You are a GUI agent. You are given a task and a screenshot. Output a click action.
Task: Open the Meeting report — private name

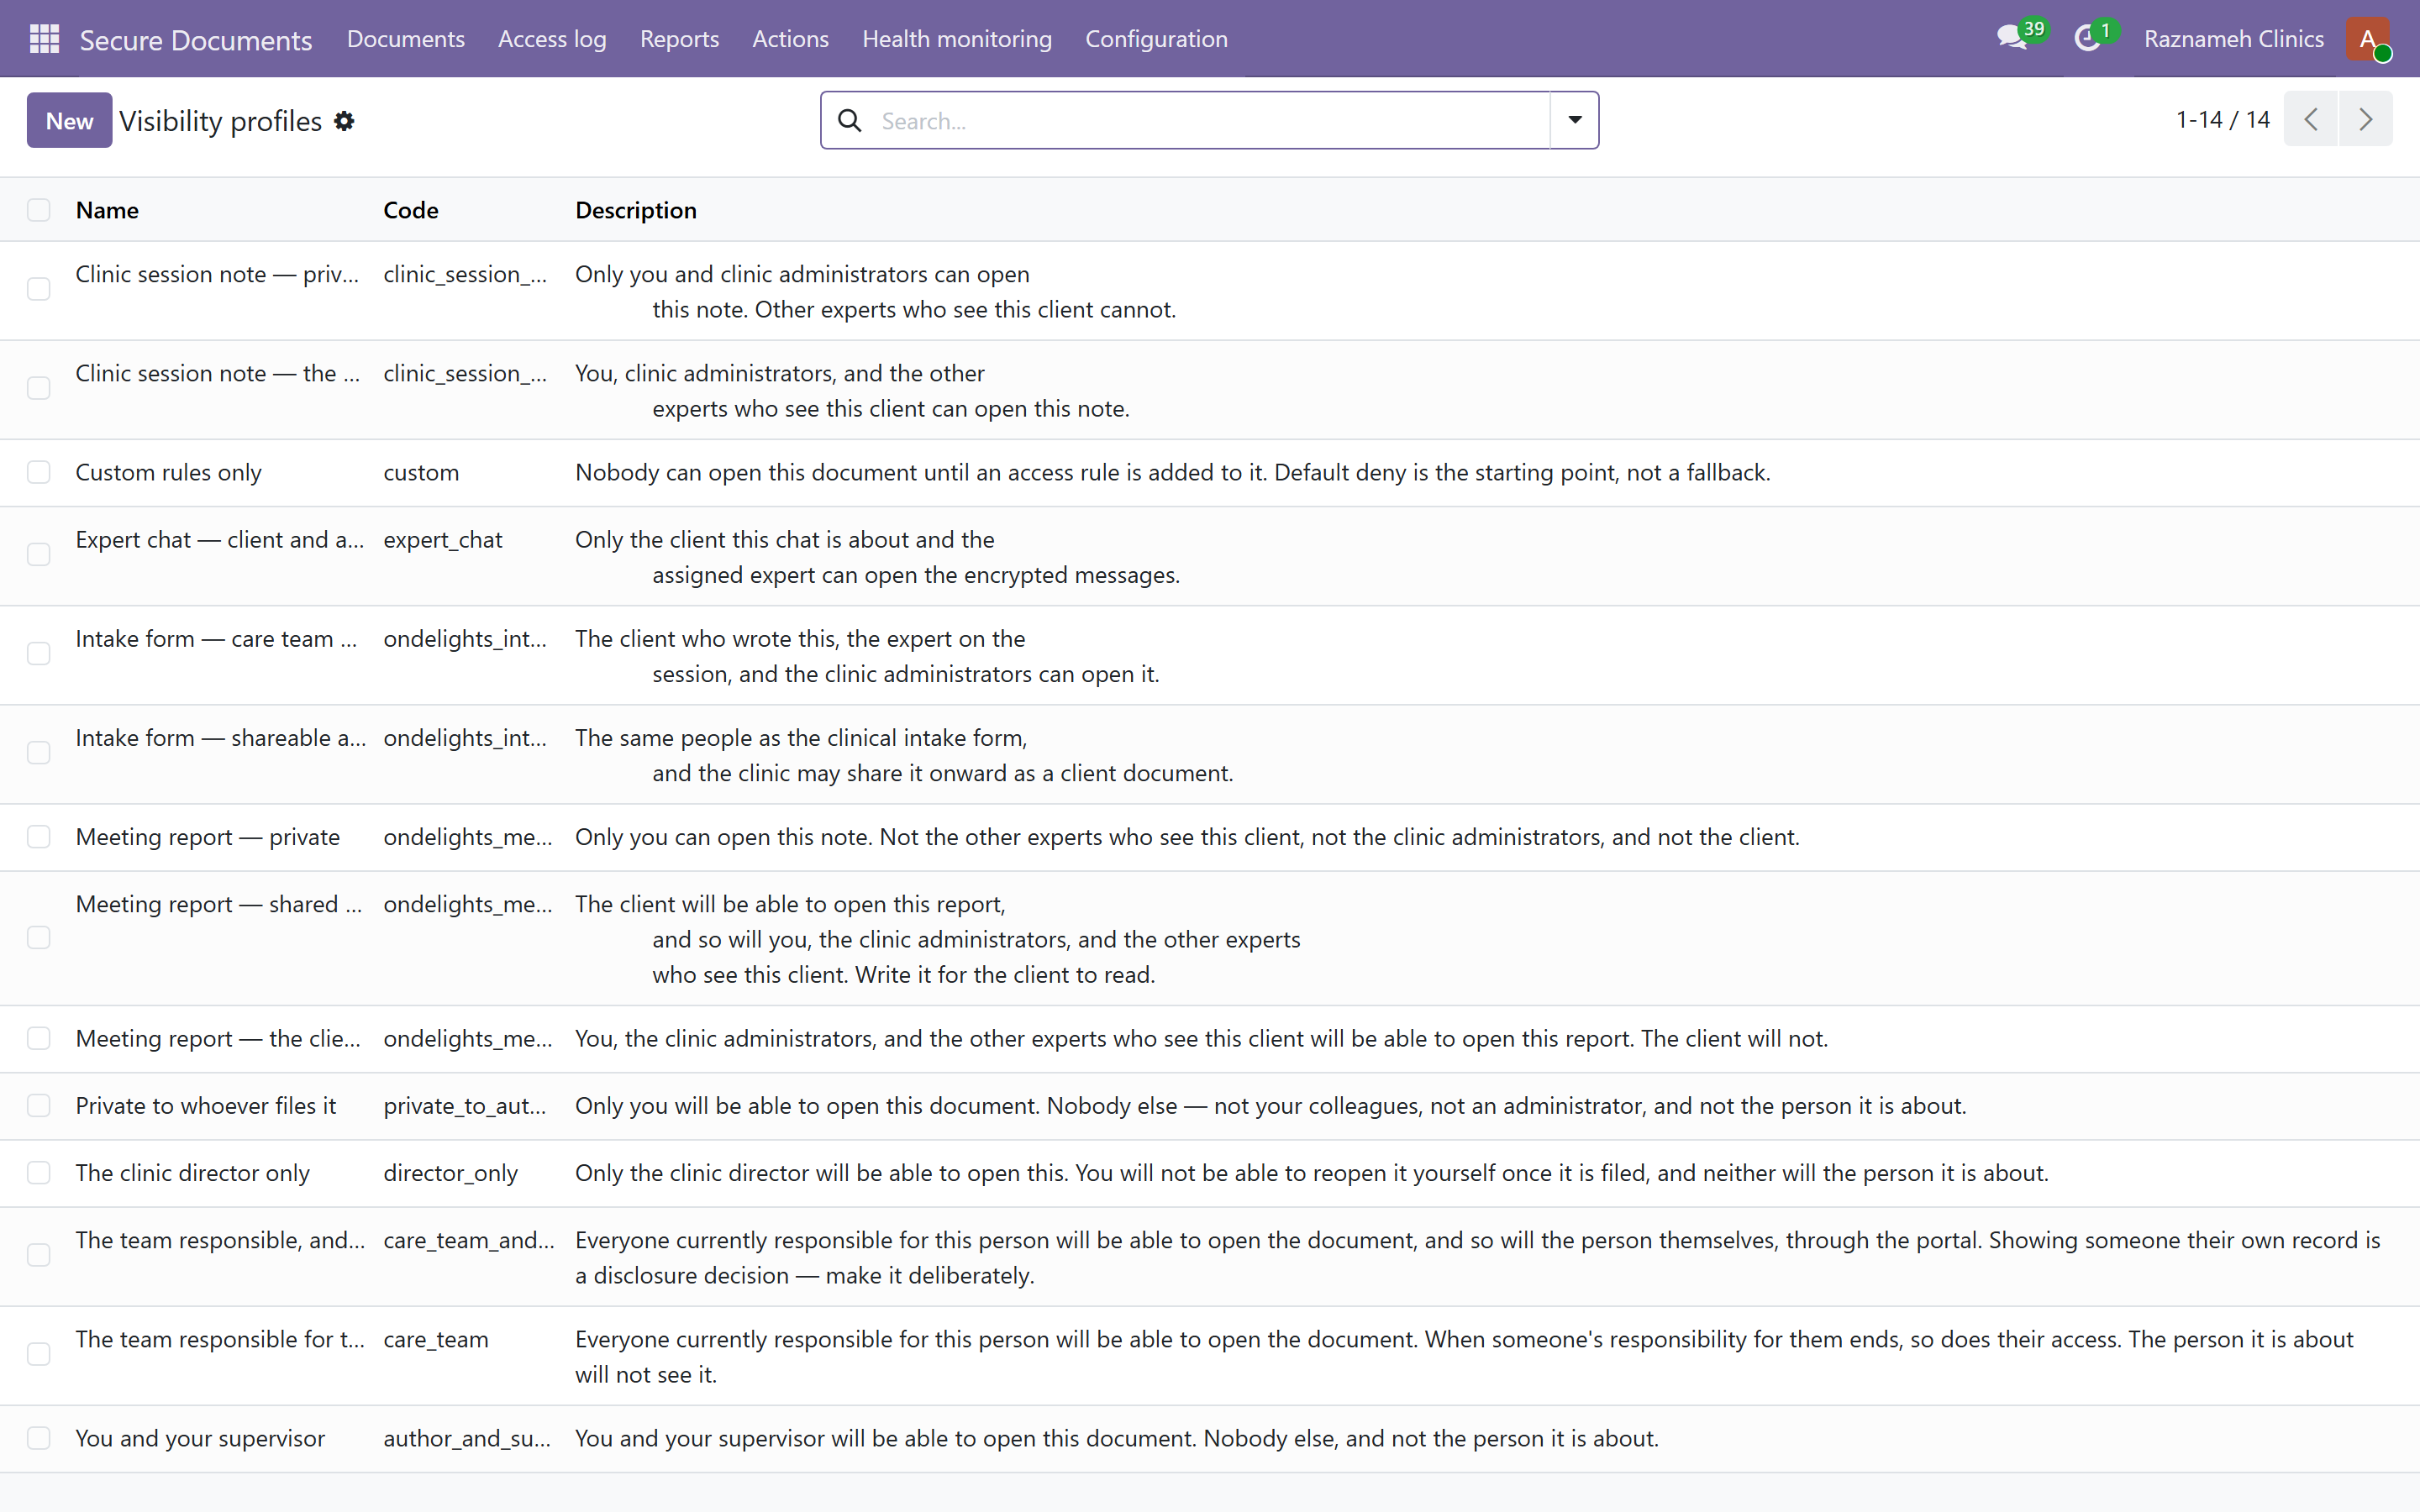coord(208,837)
